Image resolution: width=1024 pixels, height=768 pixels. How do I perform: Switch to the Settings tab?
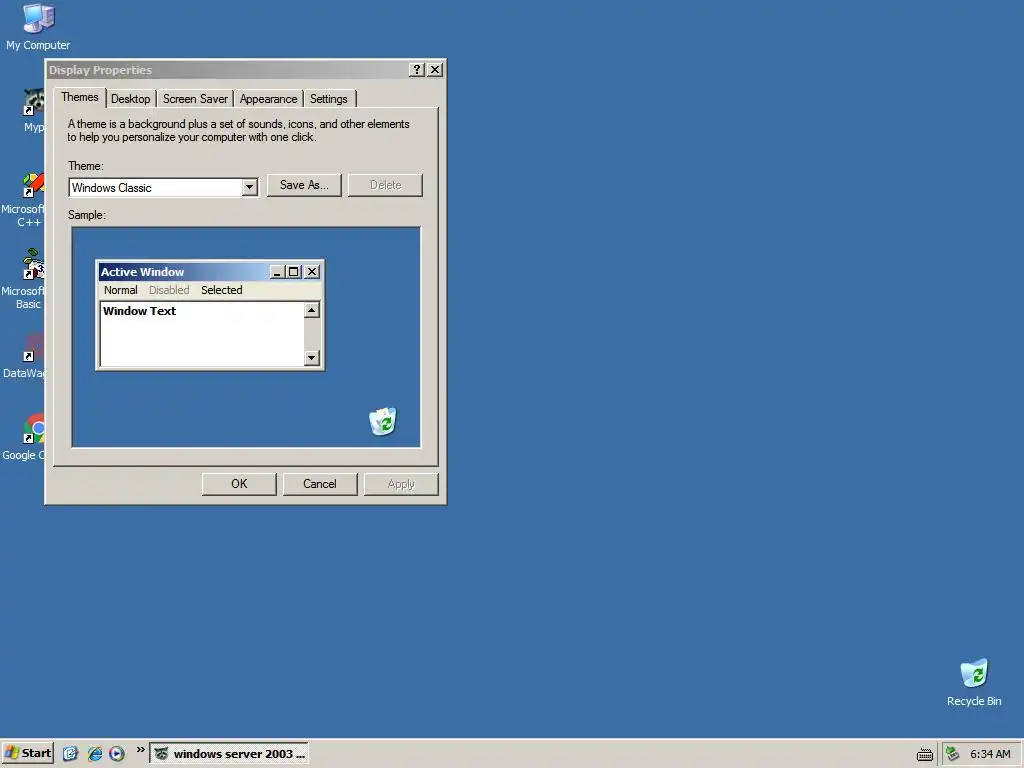coord(328,99)
